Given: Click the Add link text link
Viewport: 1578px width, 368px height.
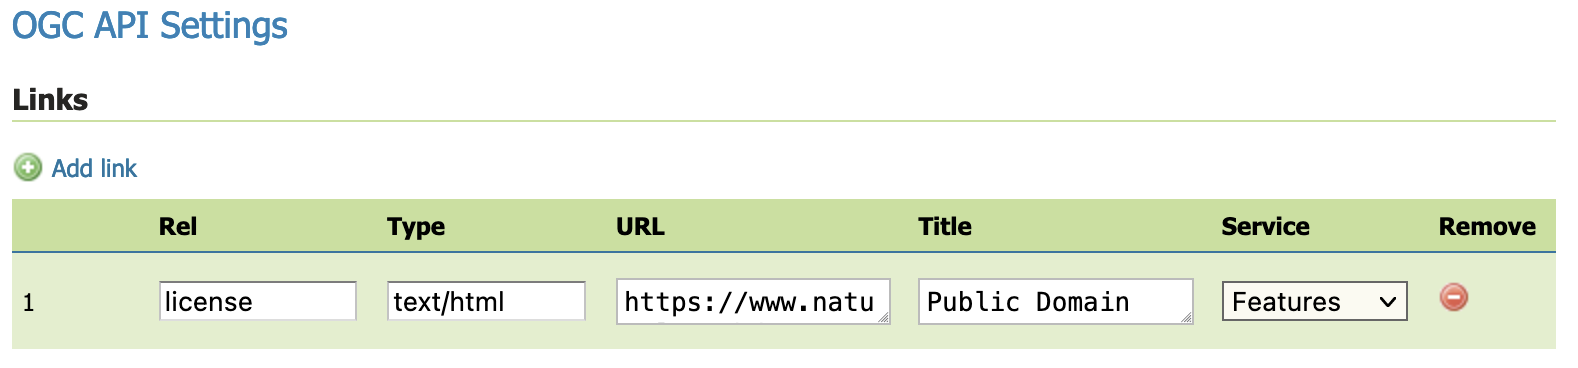Looking at the screenshot, I should click(94, 168).
